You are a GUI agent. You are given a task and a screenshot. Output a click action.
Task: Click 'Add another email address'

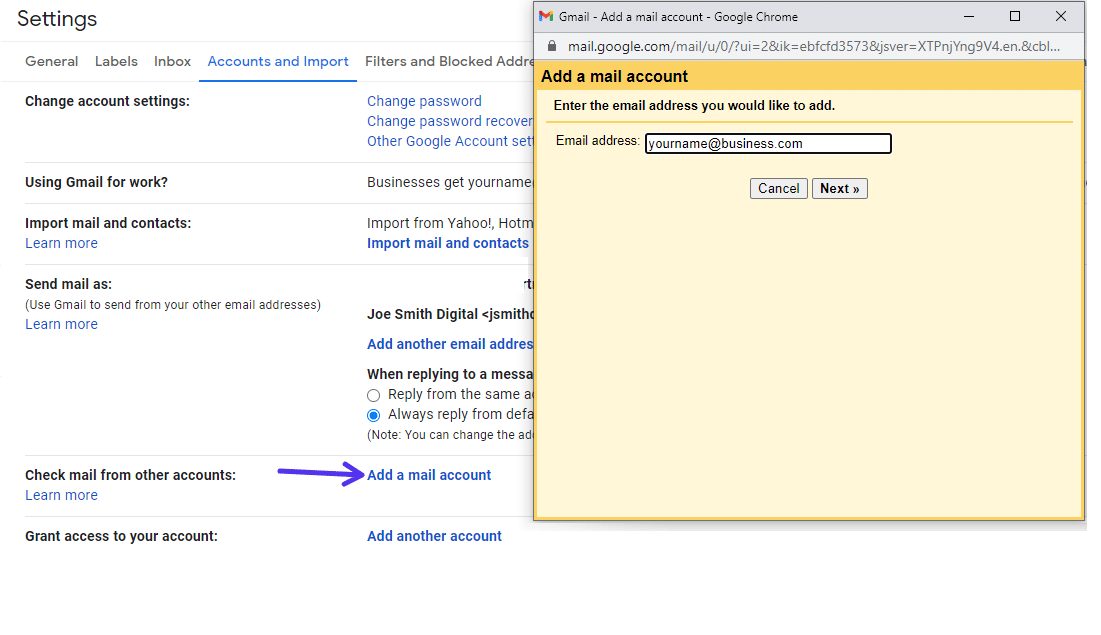(450, 343)
